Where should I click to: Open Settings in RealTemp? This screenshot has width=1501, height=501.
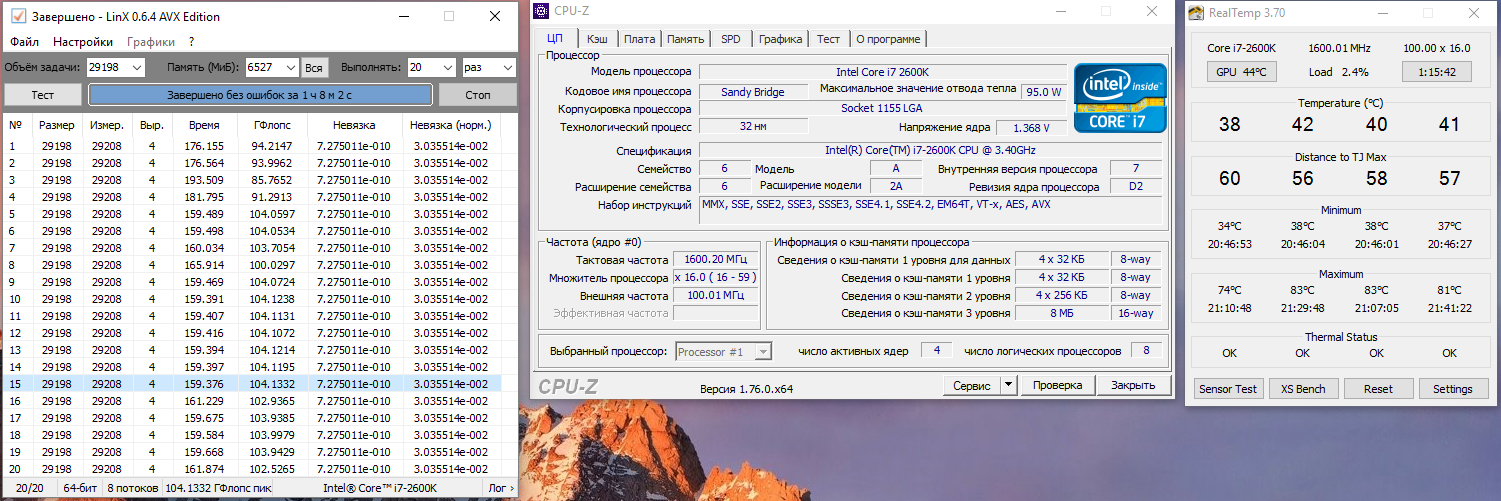point(1452,389)
